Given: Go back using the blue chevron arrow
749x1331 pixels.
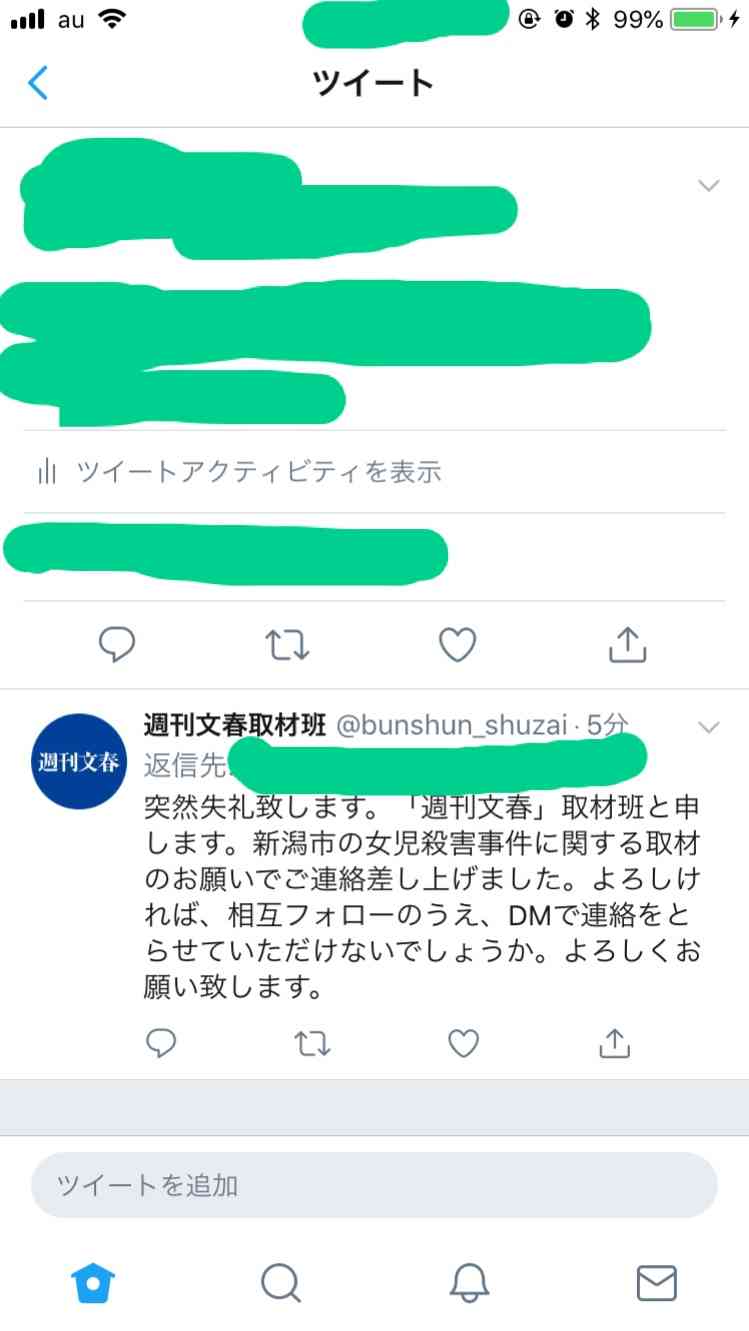Looking at the screenshot, I should (x=38, y=82).
